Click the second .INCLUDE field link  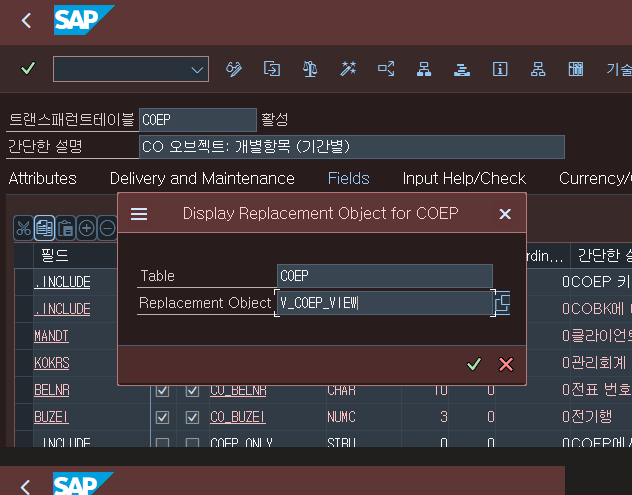[x=62, y=309]
